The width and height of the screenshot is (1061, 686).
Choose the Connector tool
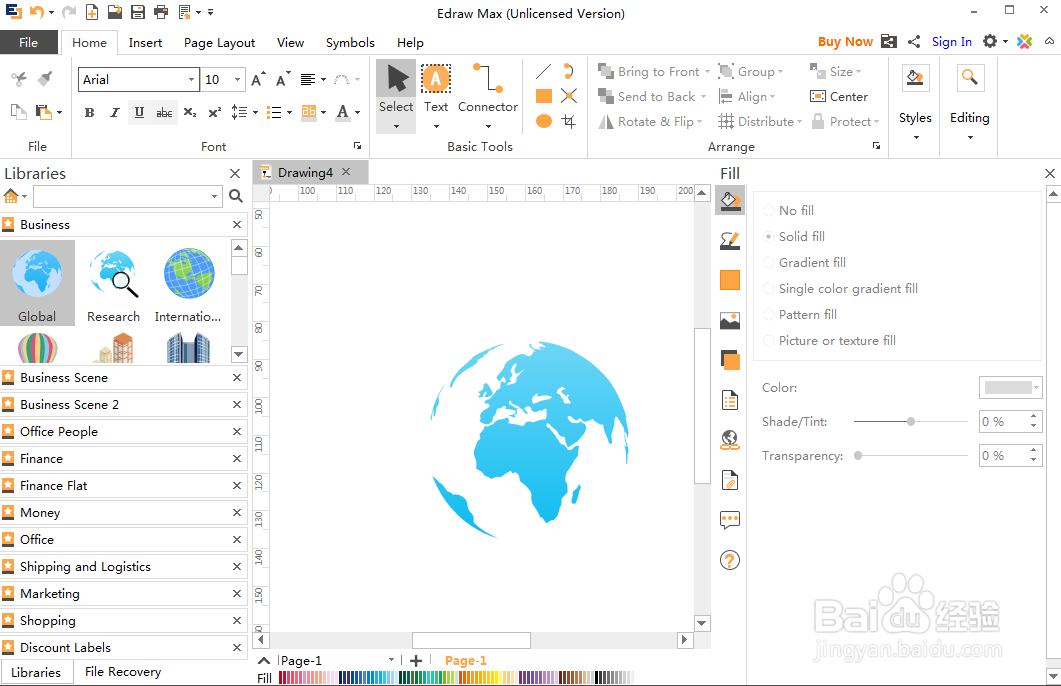tap(487, 95)
